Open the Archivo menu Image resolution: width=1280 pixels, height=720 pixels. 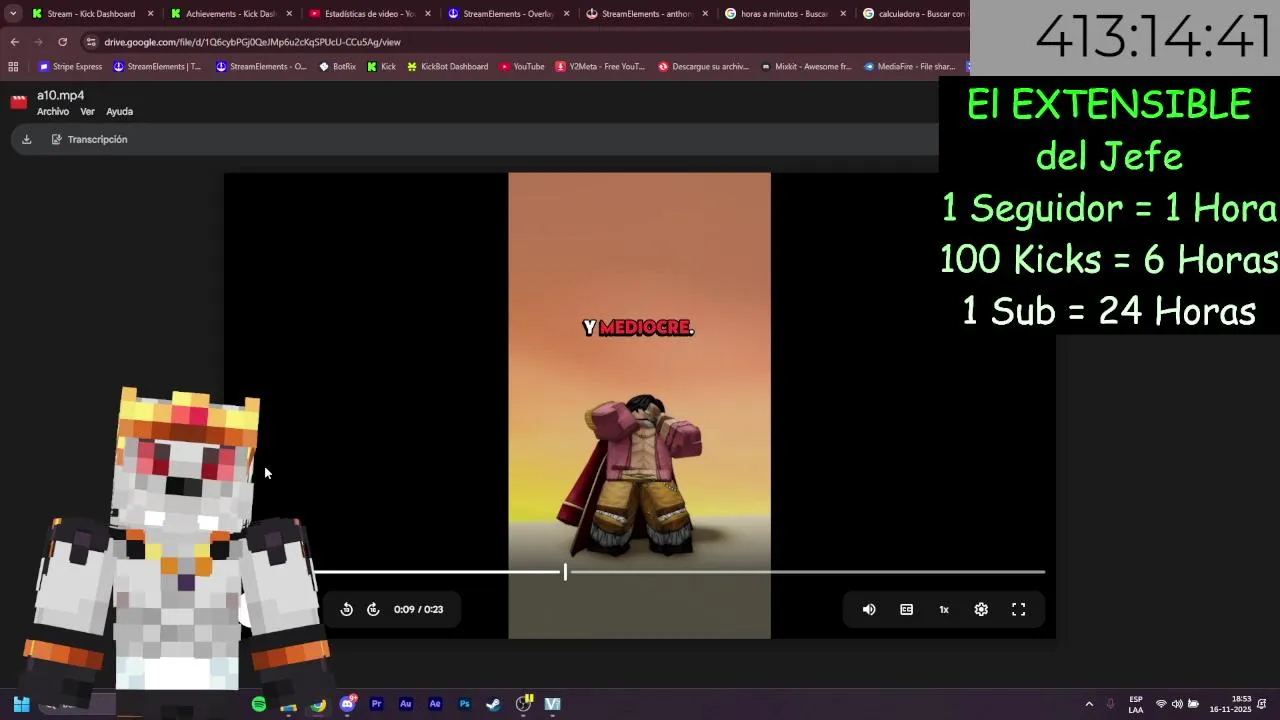(53, 112)
